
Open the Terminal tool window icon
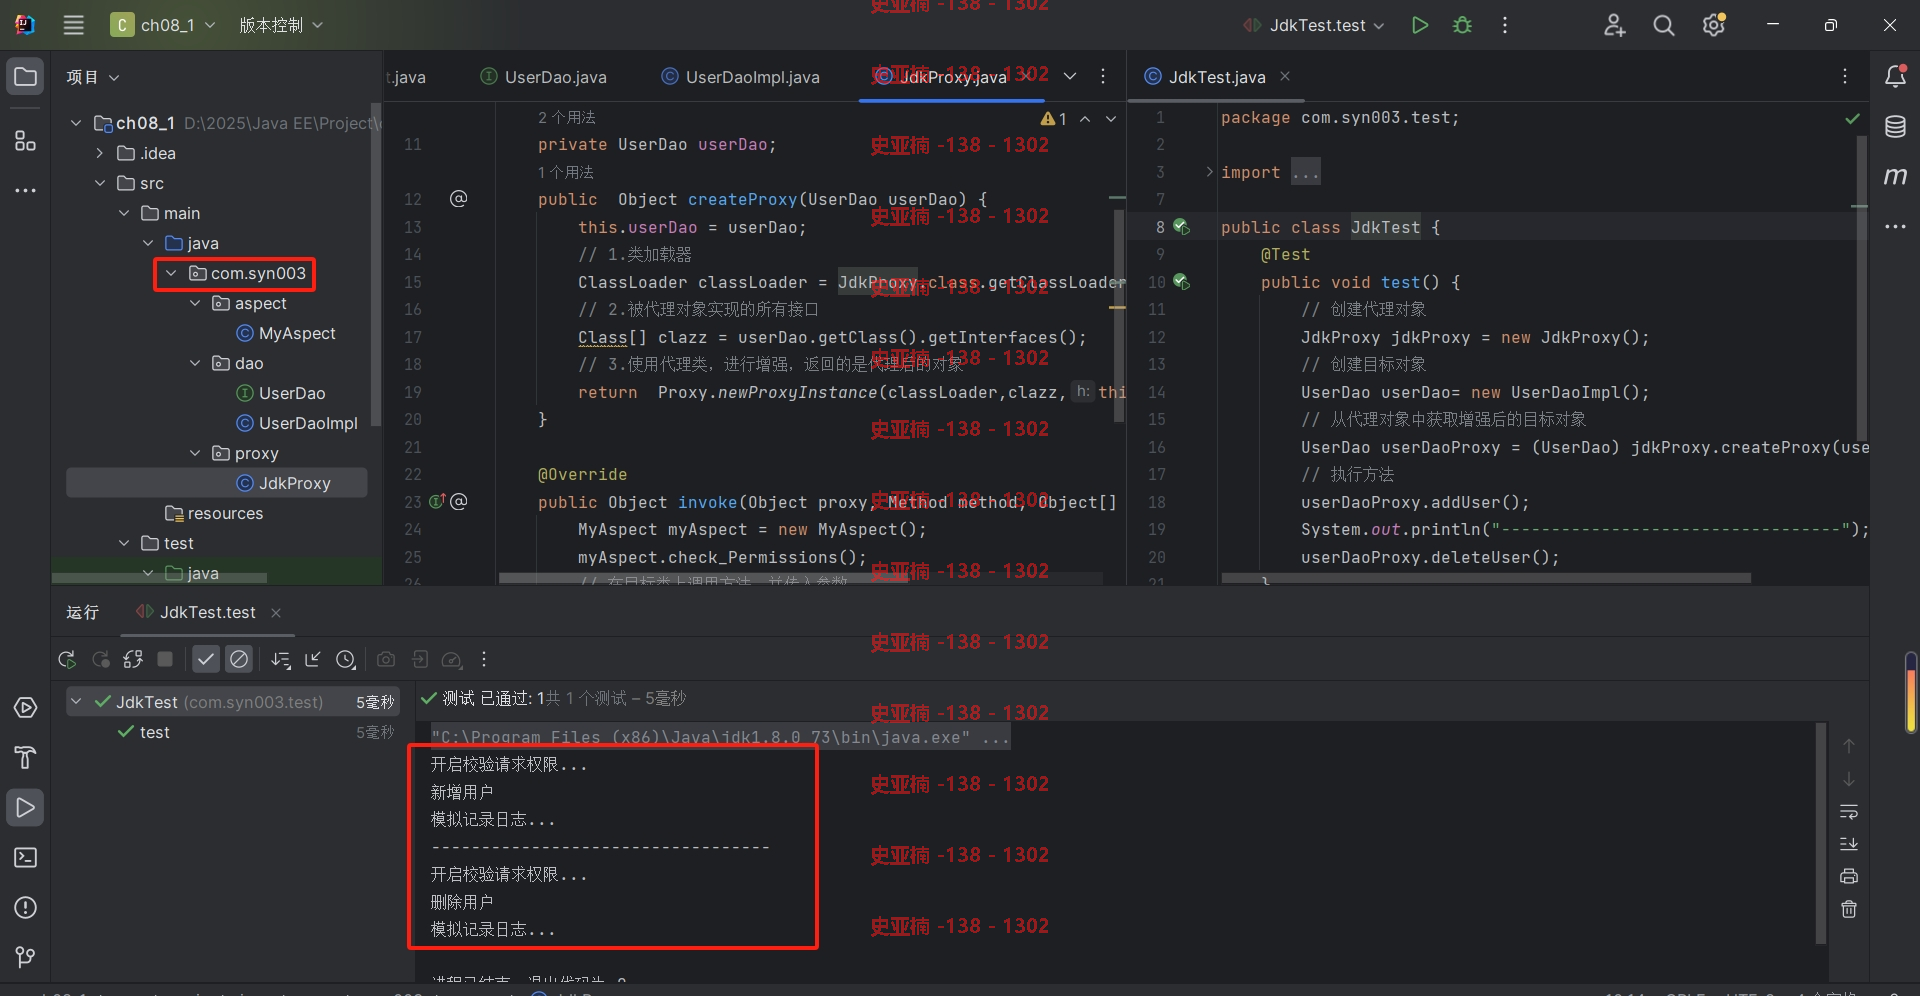point(25,858)
